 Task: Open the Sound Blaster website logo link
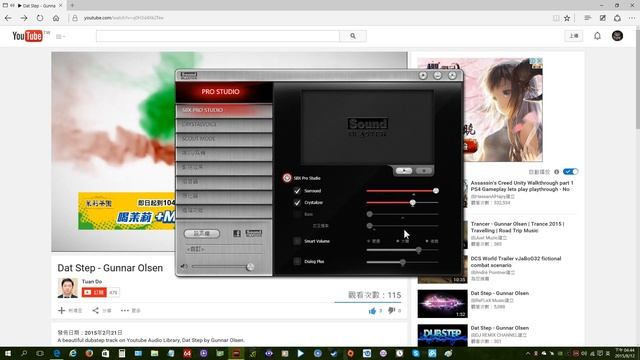click(x=253, y=233)
